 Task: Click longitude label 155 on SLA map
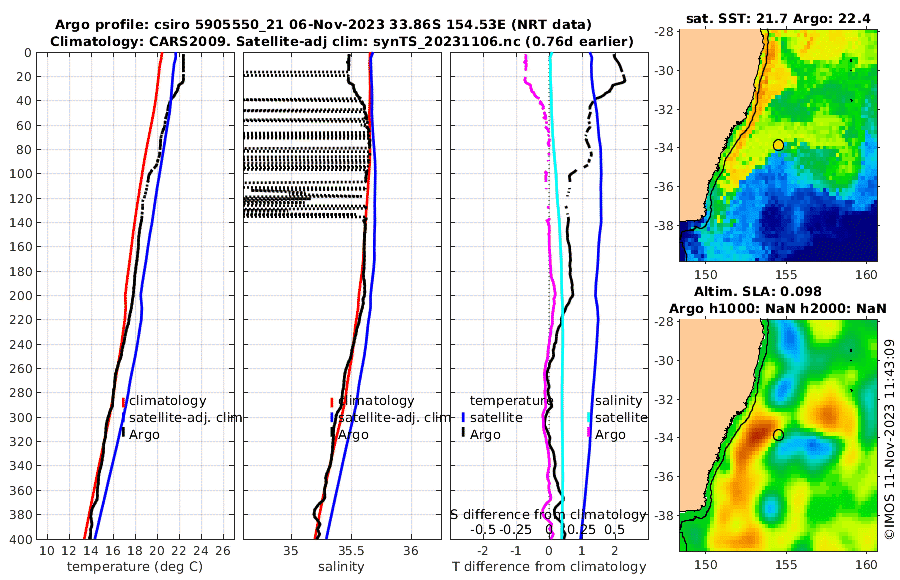786,565
